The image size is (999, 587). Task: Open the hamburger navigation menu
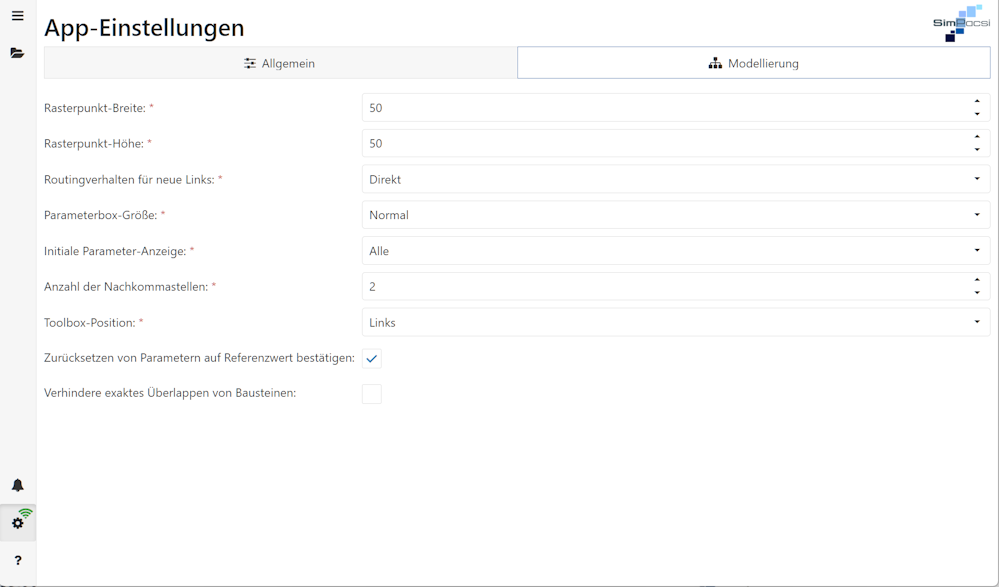(17, 15)
